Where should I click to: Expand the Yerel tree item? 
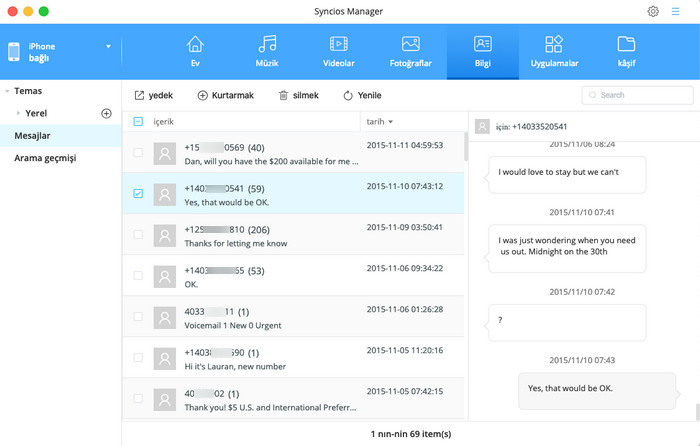click(x=18, y=113)
